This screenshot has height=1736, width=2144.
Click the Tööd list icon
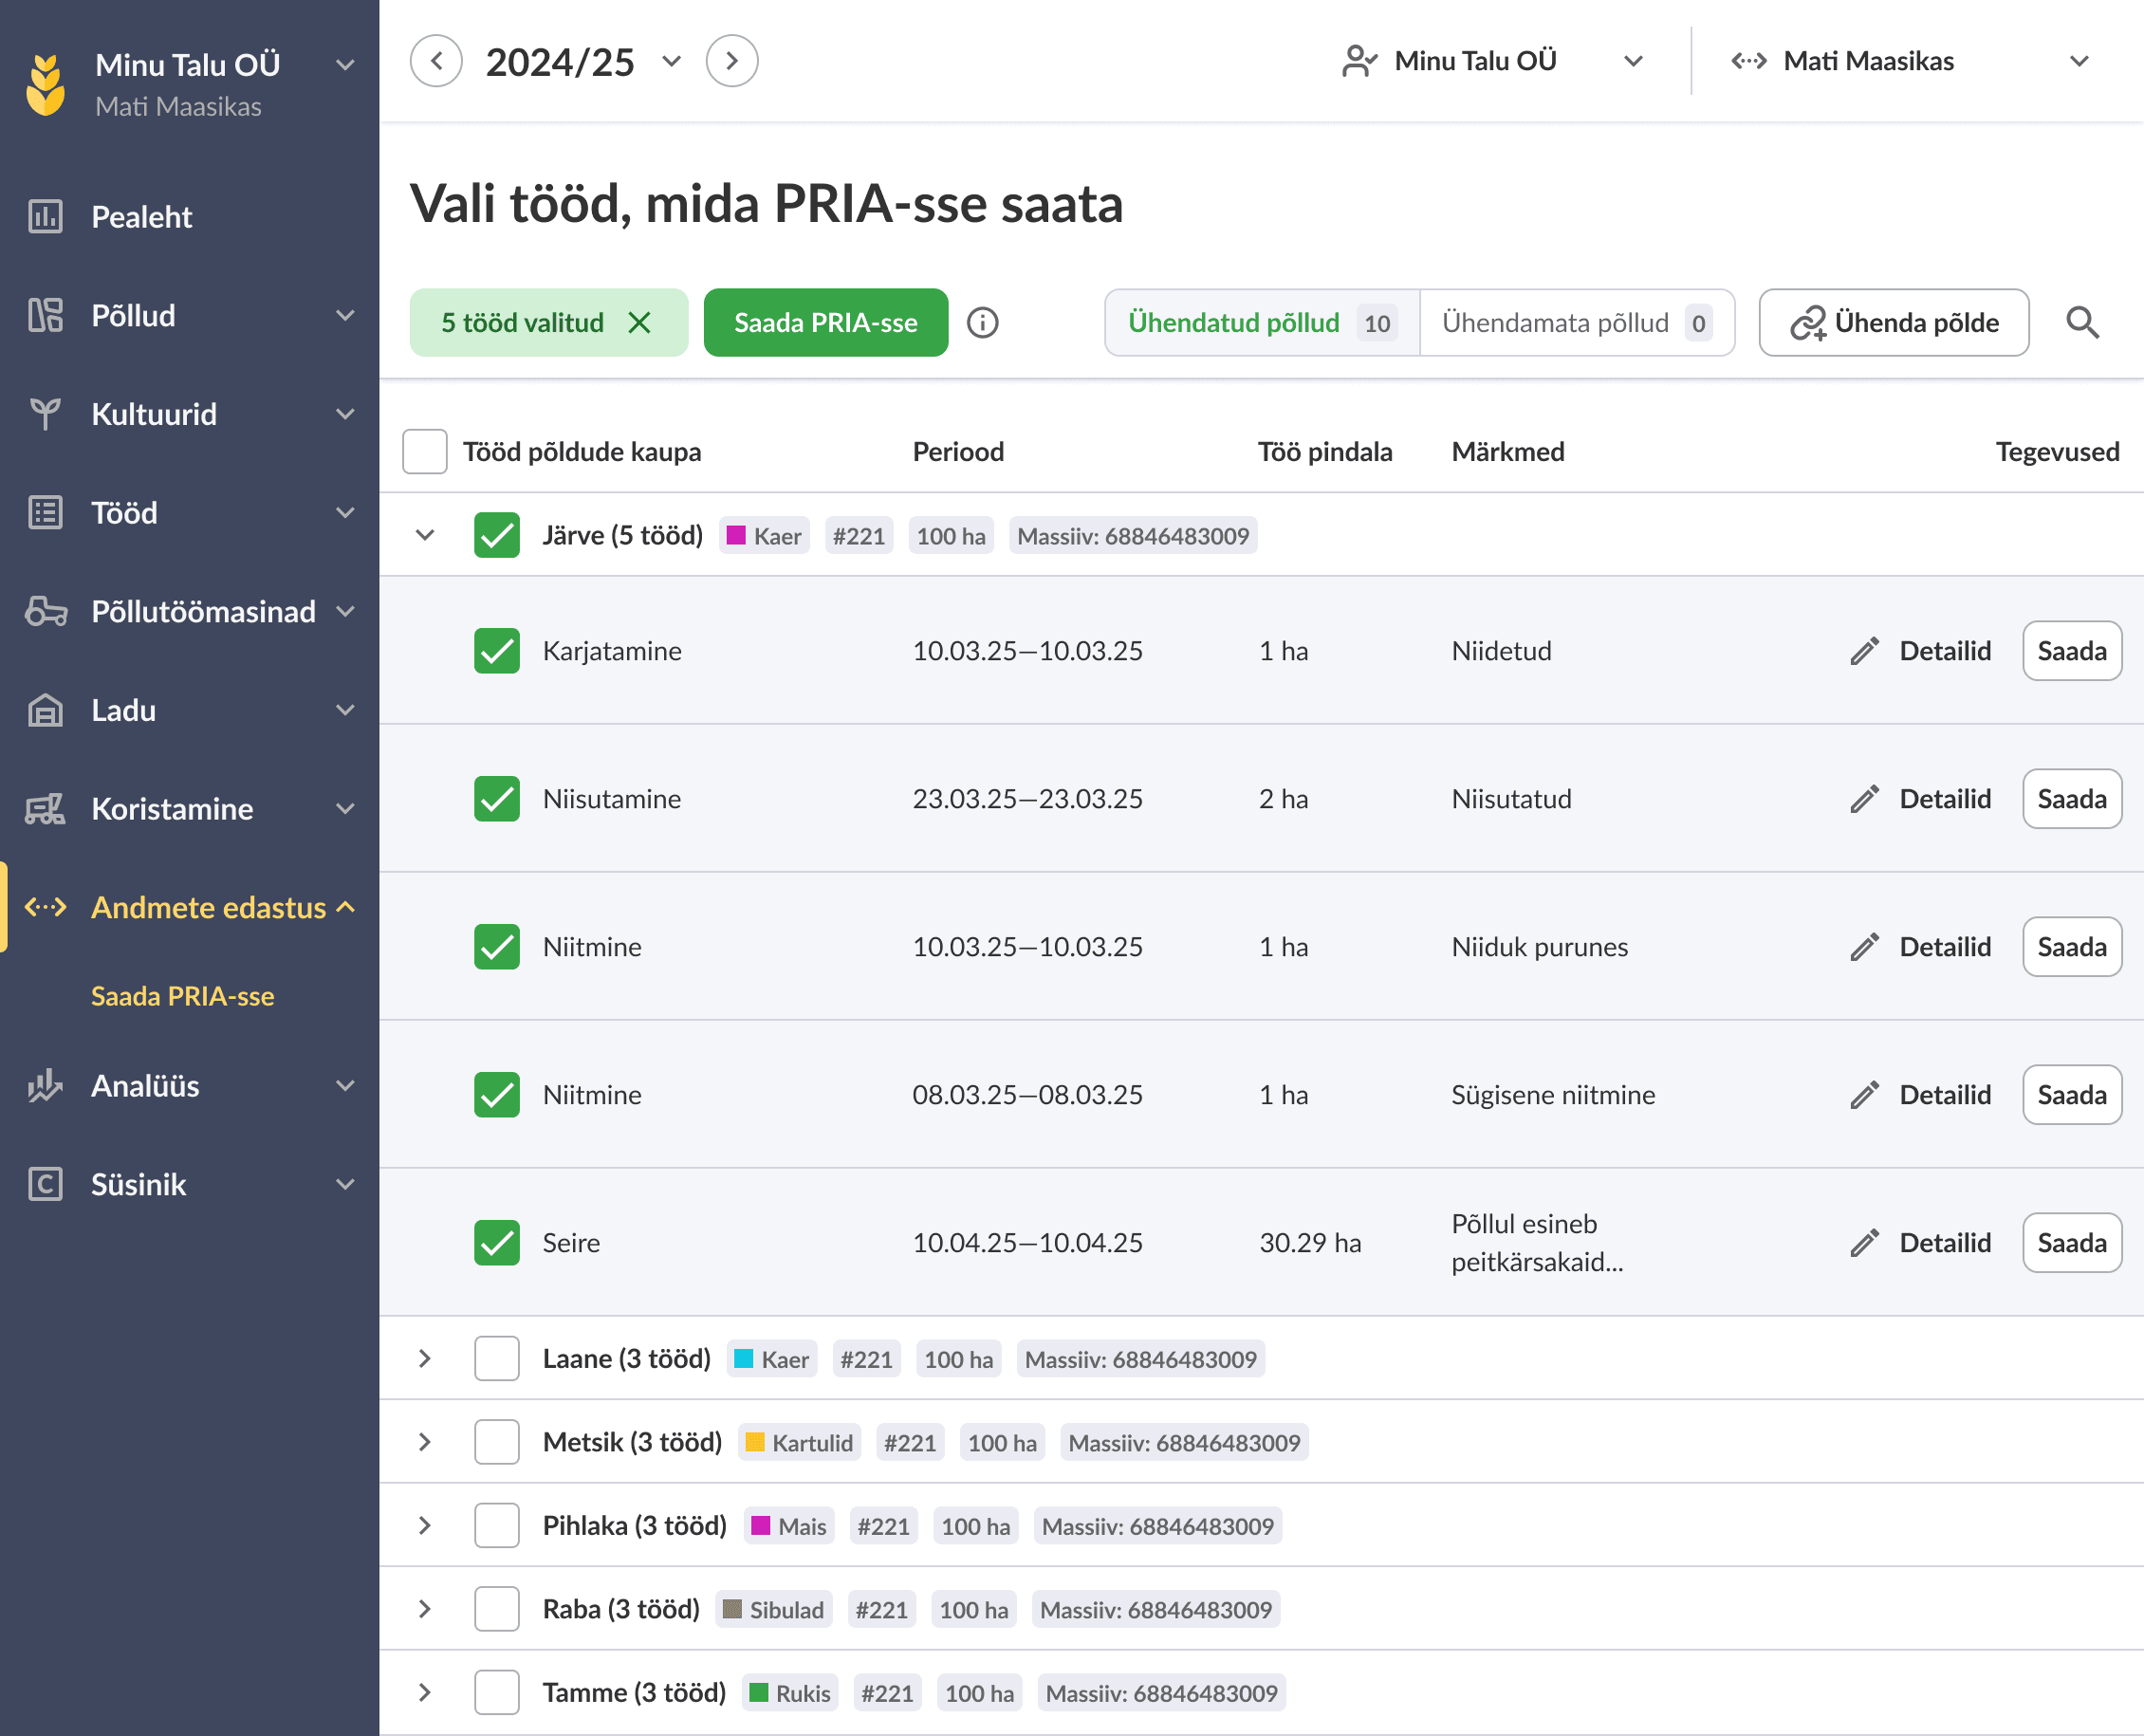pyautogui.click(x=45, y=513)
